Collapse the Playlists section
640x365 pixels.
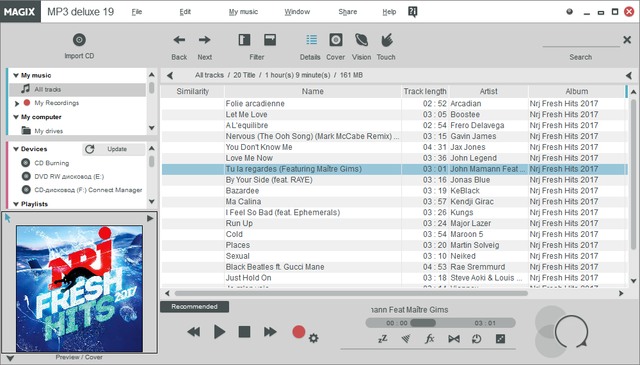point(16,204)
